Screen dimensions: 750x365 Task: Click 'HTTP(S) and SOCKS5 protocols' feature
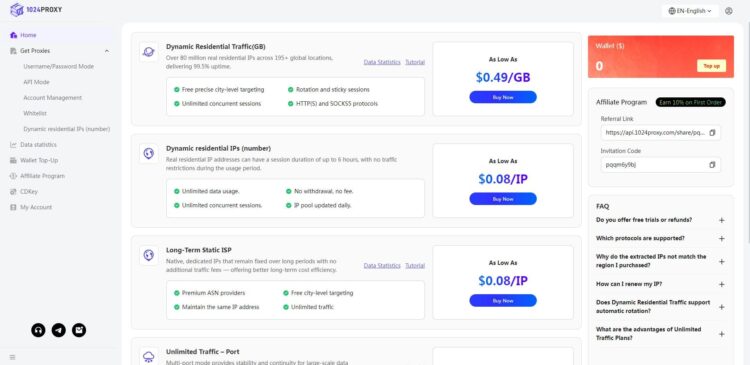coord(333,103)
